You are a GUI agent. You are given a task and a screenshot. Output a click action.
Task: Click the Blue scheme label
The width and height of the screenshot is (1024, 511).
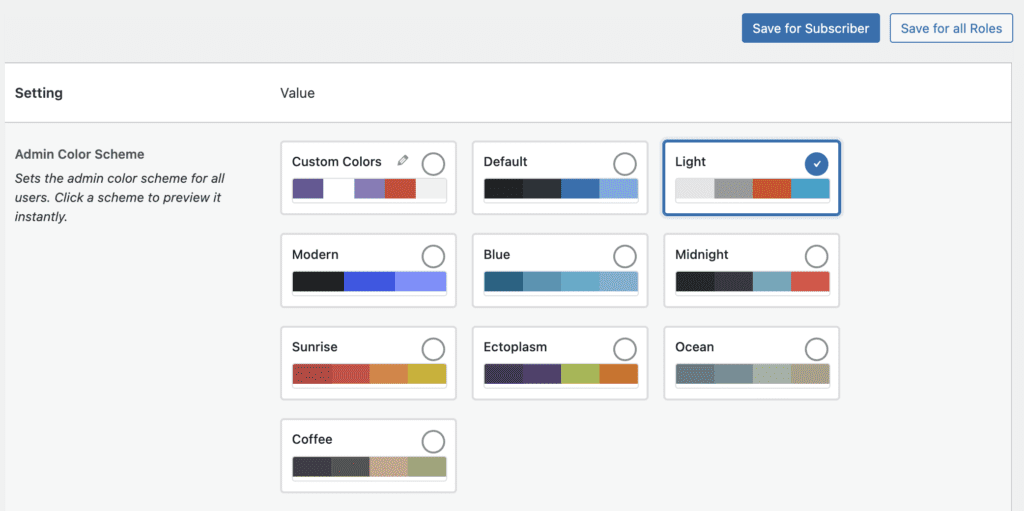[497, 254]
